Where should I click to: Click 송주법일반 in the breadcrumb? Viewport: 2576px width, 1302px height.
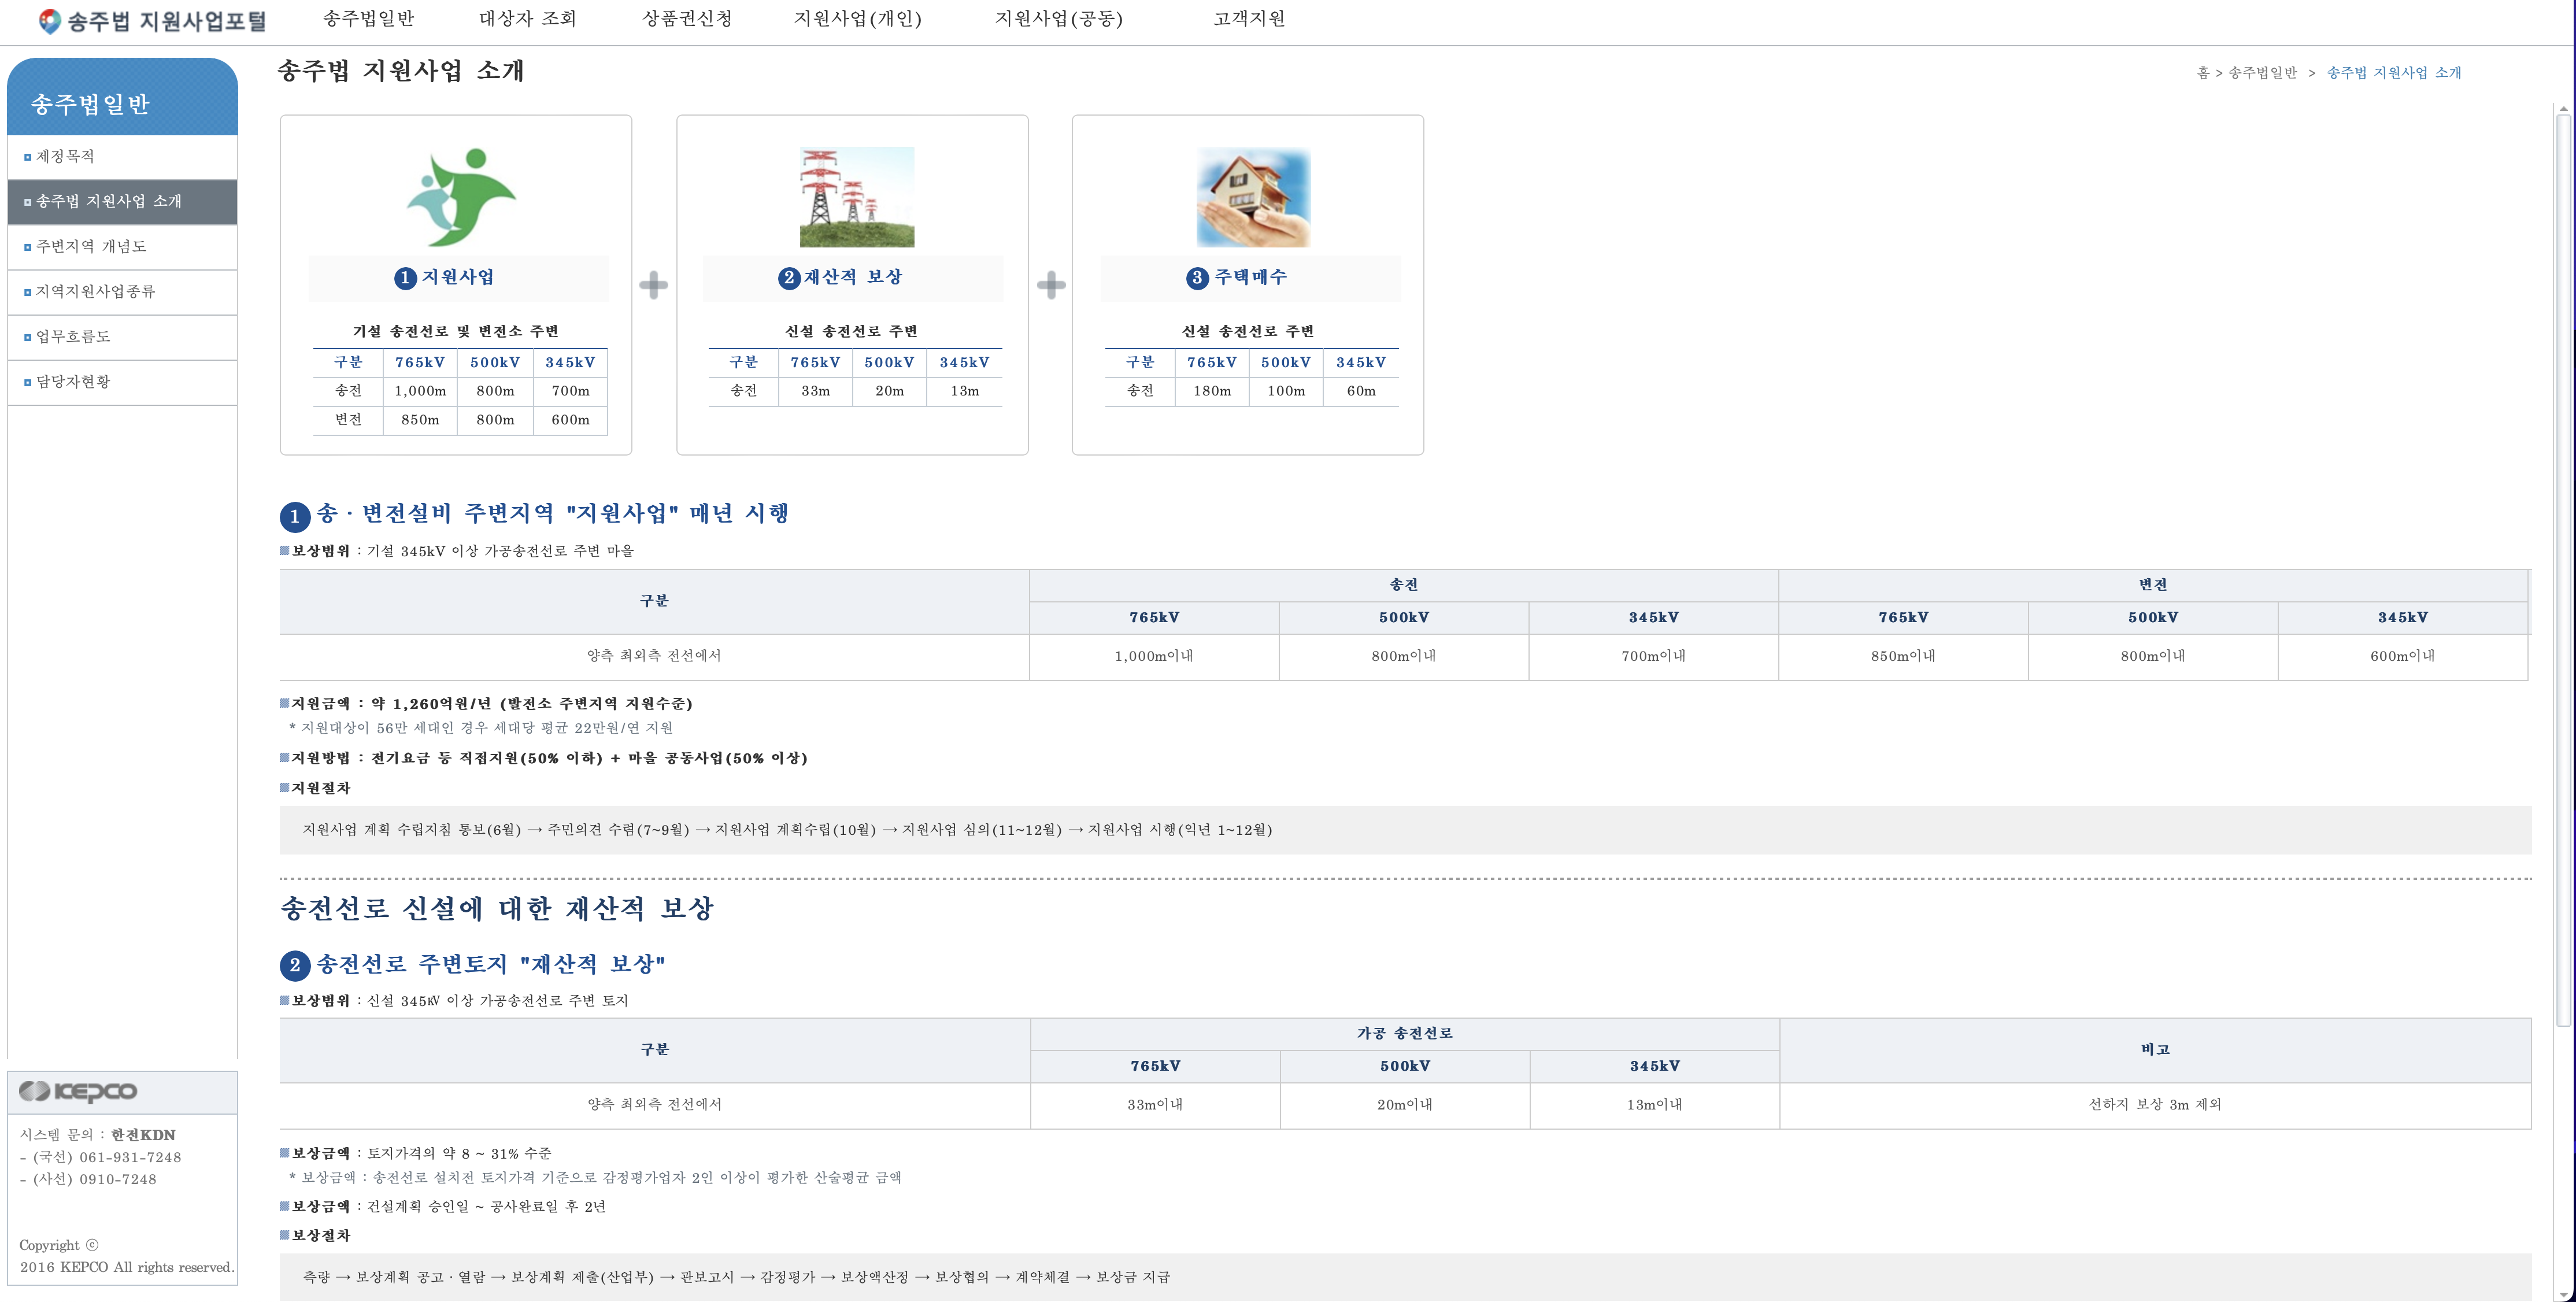(x=2262, y=73)
